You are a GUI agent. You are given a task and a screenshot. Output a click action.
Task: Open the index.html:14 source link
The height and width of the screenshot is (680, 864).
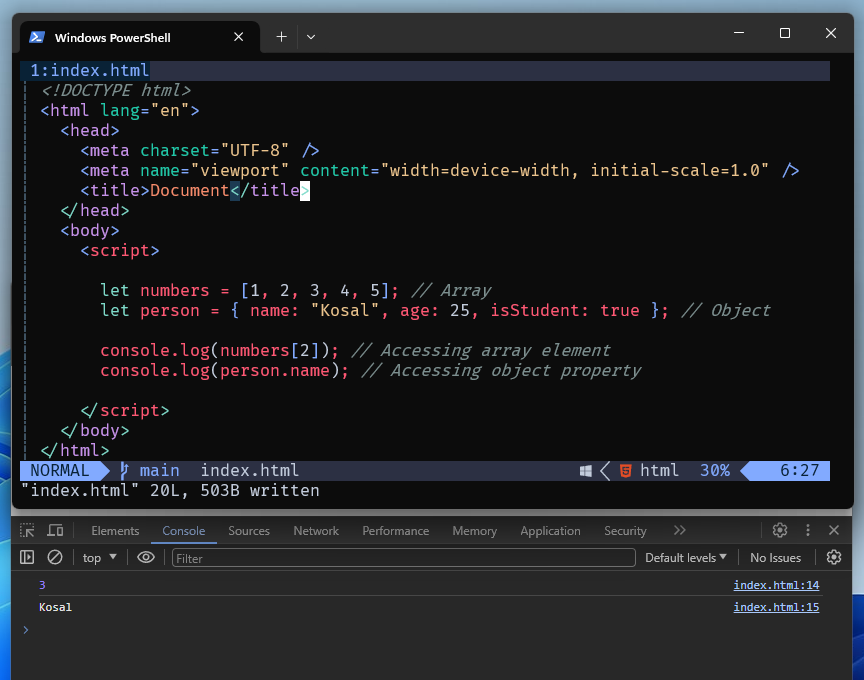pyautogui.click(x=776, y=585)
